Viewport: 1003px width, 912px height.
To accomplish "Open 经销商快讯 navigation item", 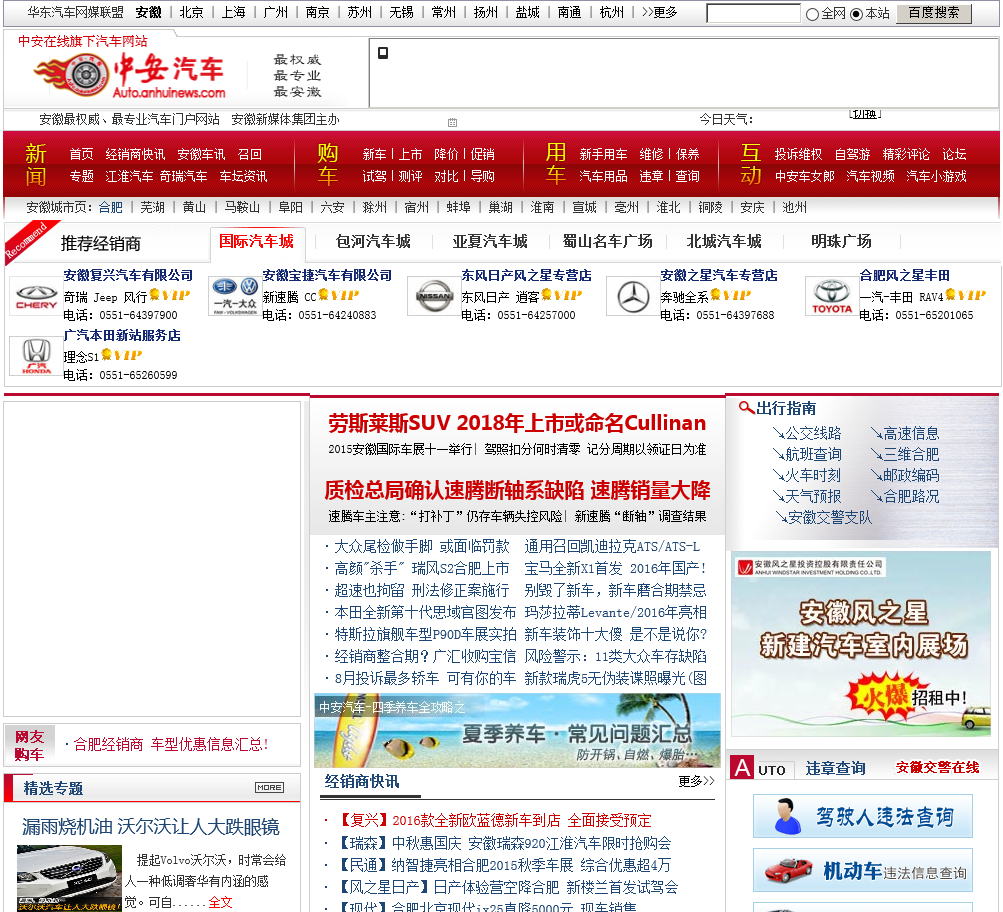I will click(x=135, y=154).
